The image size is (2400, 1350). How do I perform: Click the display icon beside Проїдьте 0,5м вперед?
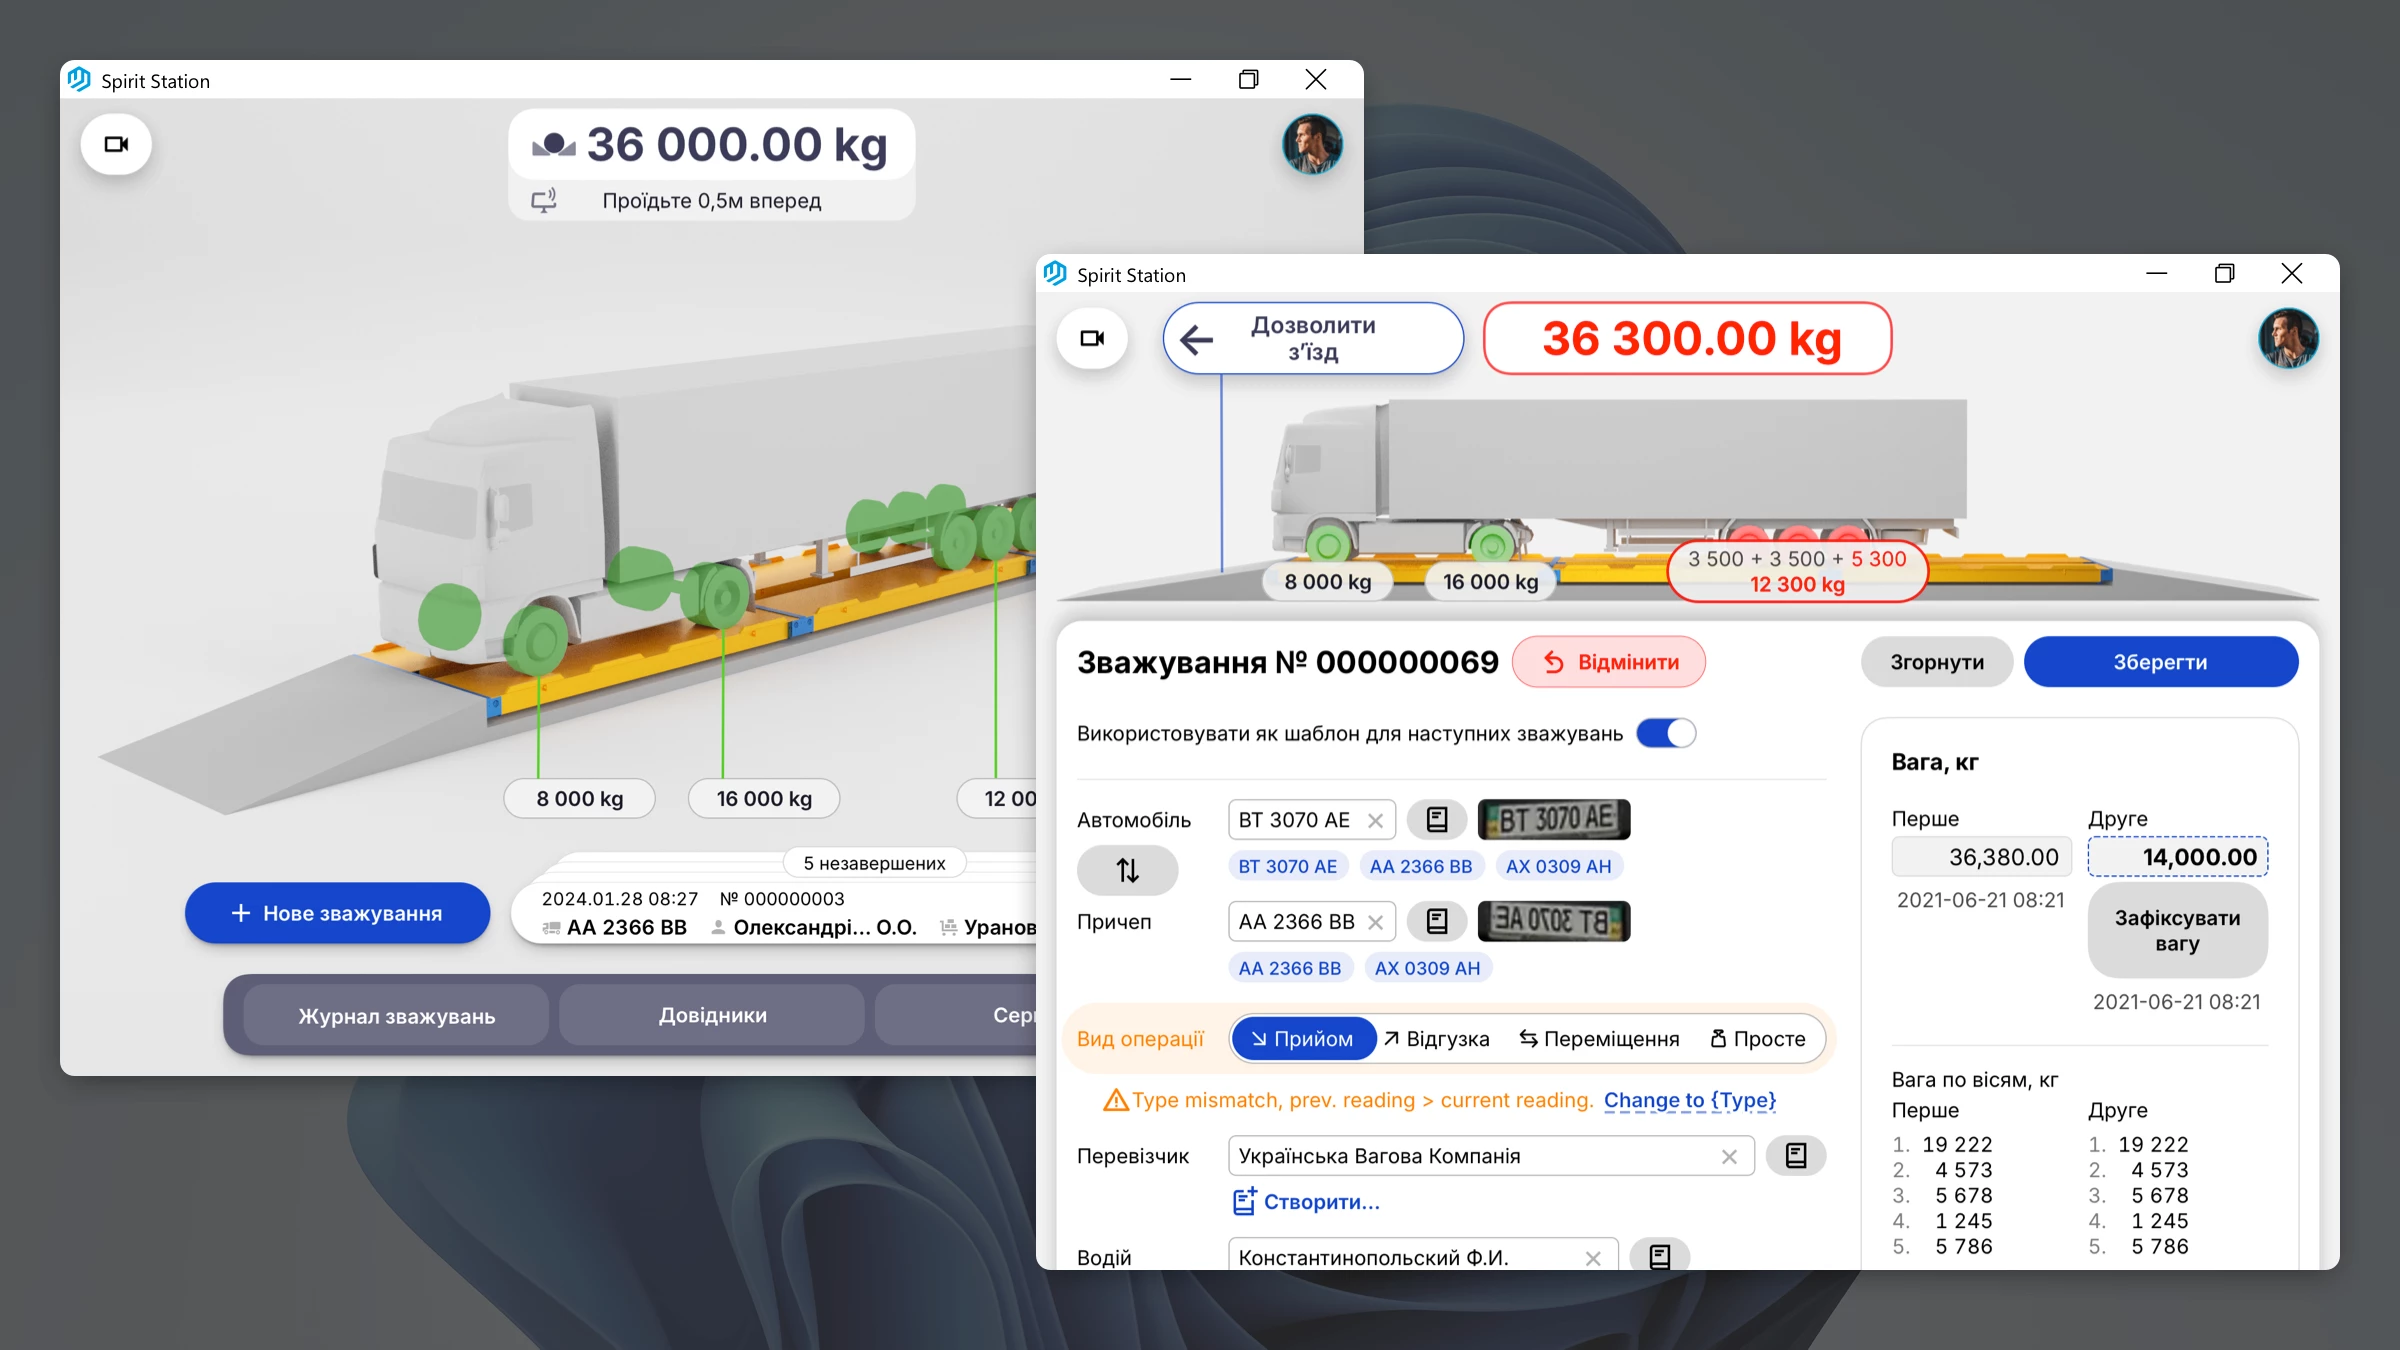pos(544,200)
